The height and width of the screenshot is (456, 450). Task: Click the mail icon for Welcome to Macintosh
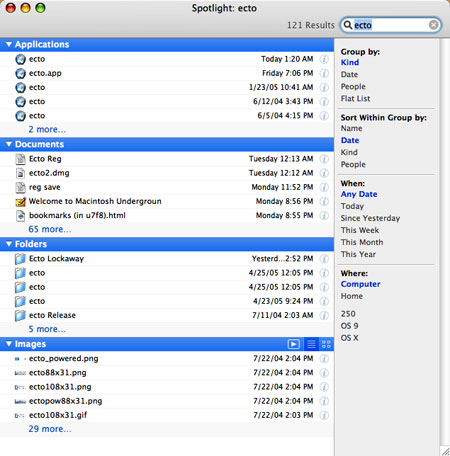[x=20, y=202]
